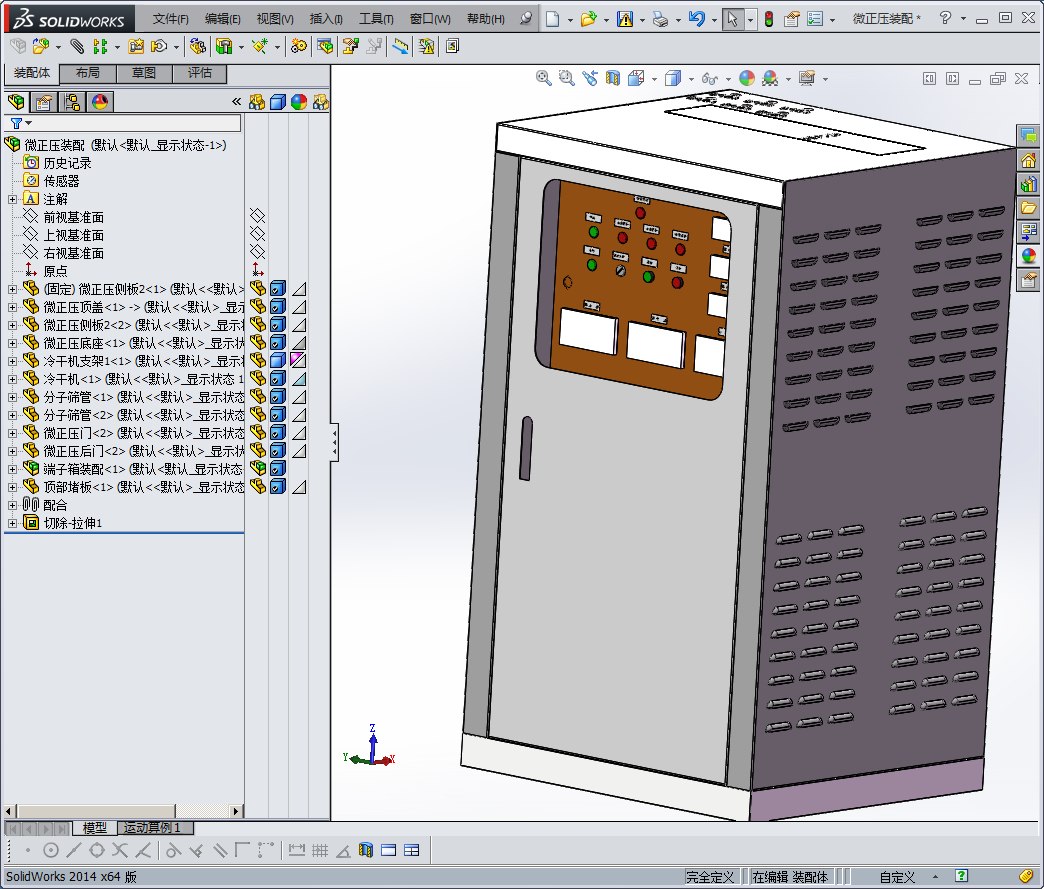Switch to the 运动算例1 tab
Viewport: 1044px width, 889px height.
pos(153,828)
